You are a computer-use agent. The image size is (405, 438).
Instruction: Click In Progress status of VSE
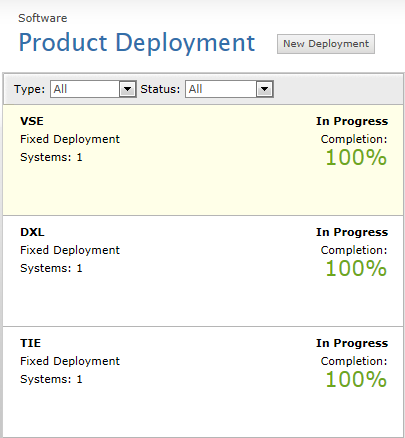tap(352, 121)
